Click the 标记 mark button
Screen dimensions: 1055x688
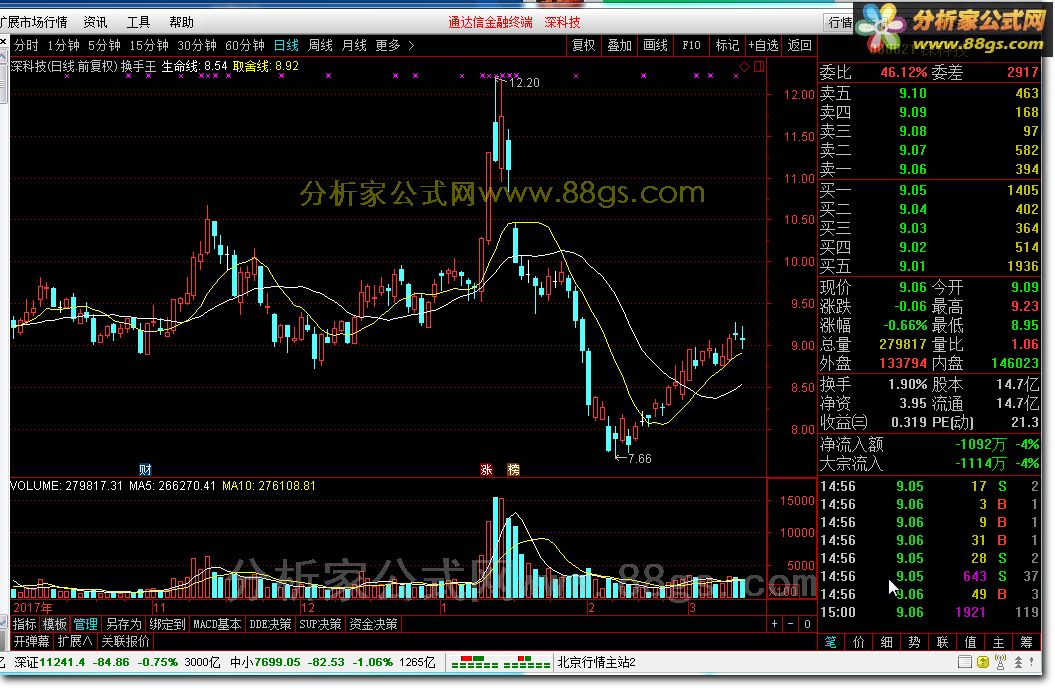coord(727,45)
